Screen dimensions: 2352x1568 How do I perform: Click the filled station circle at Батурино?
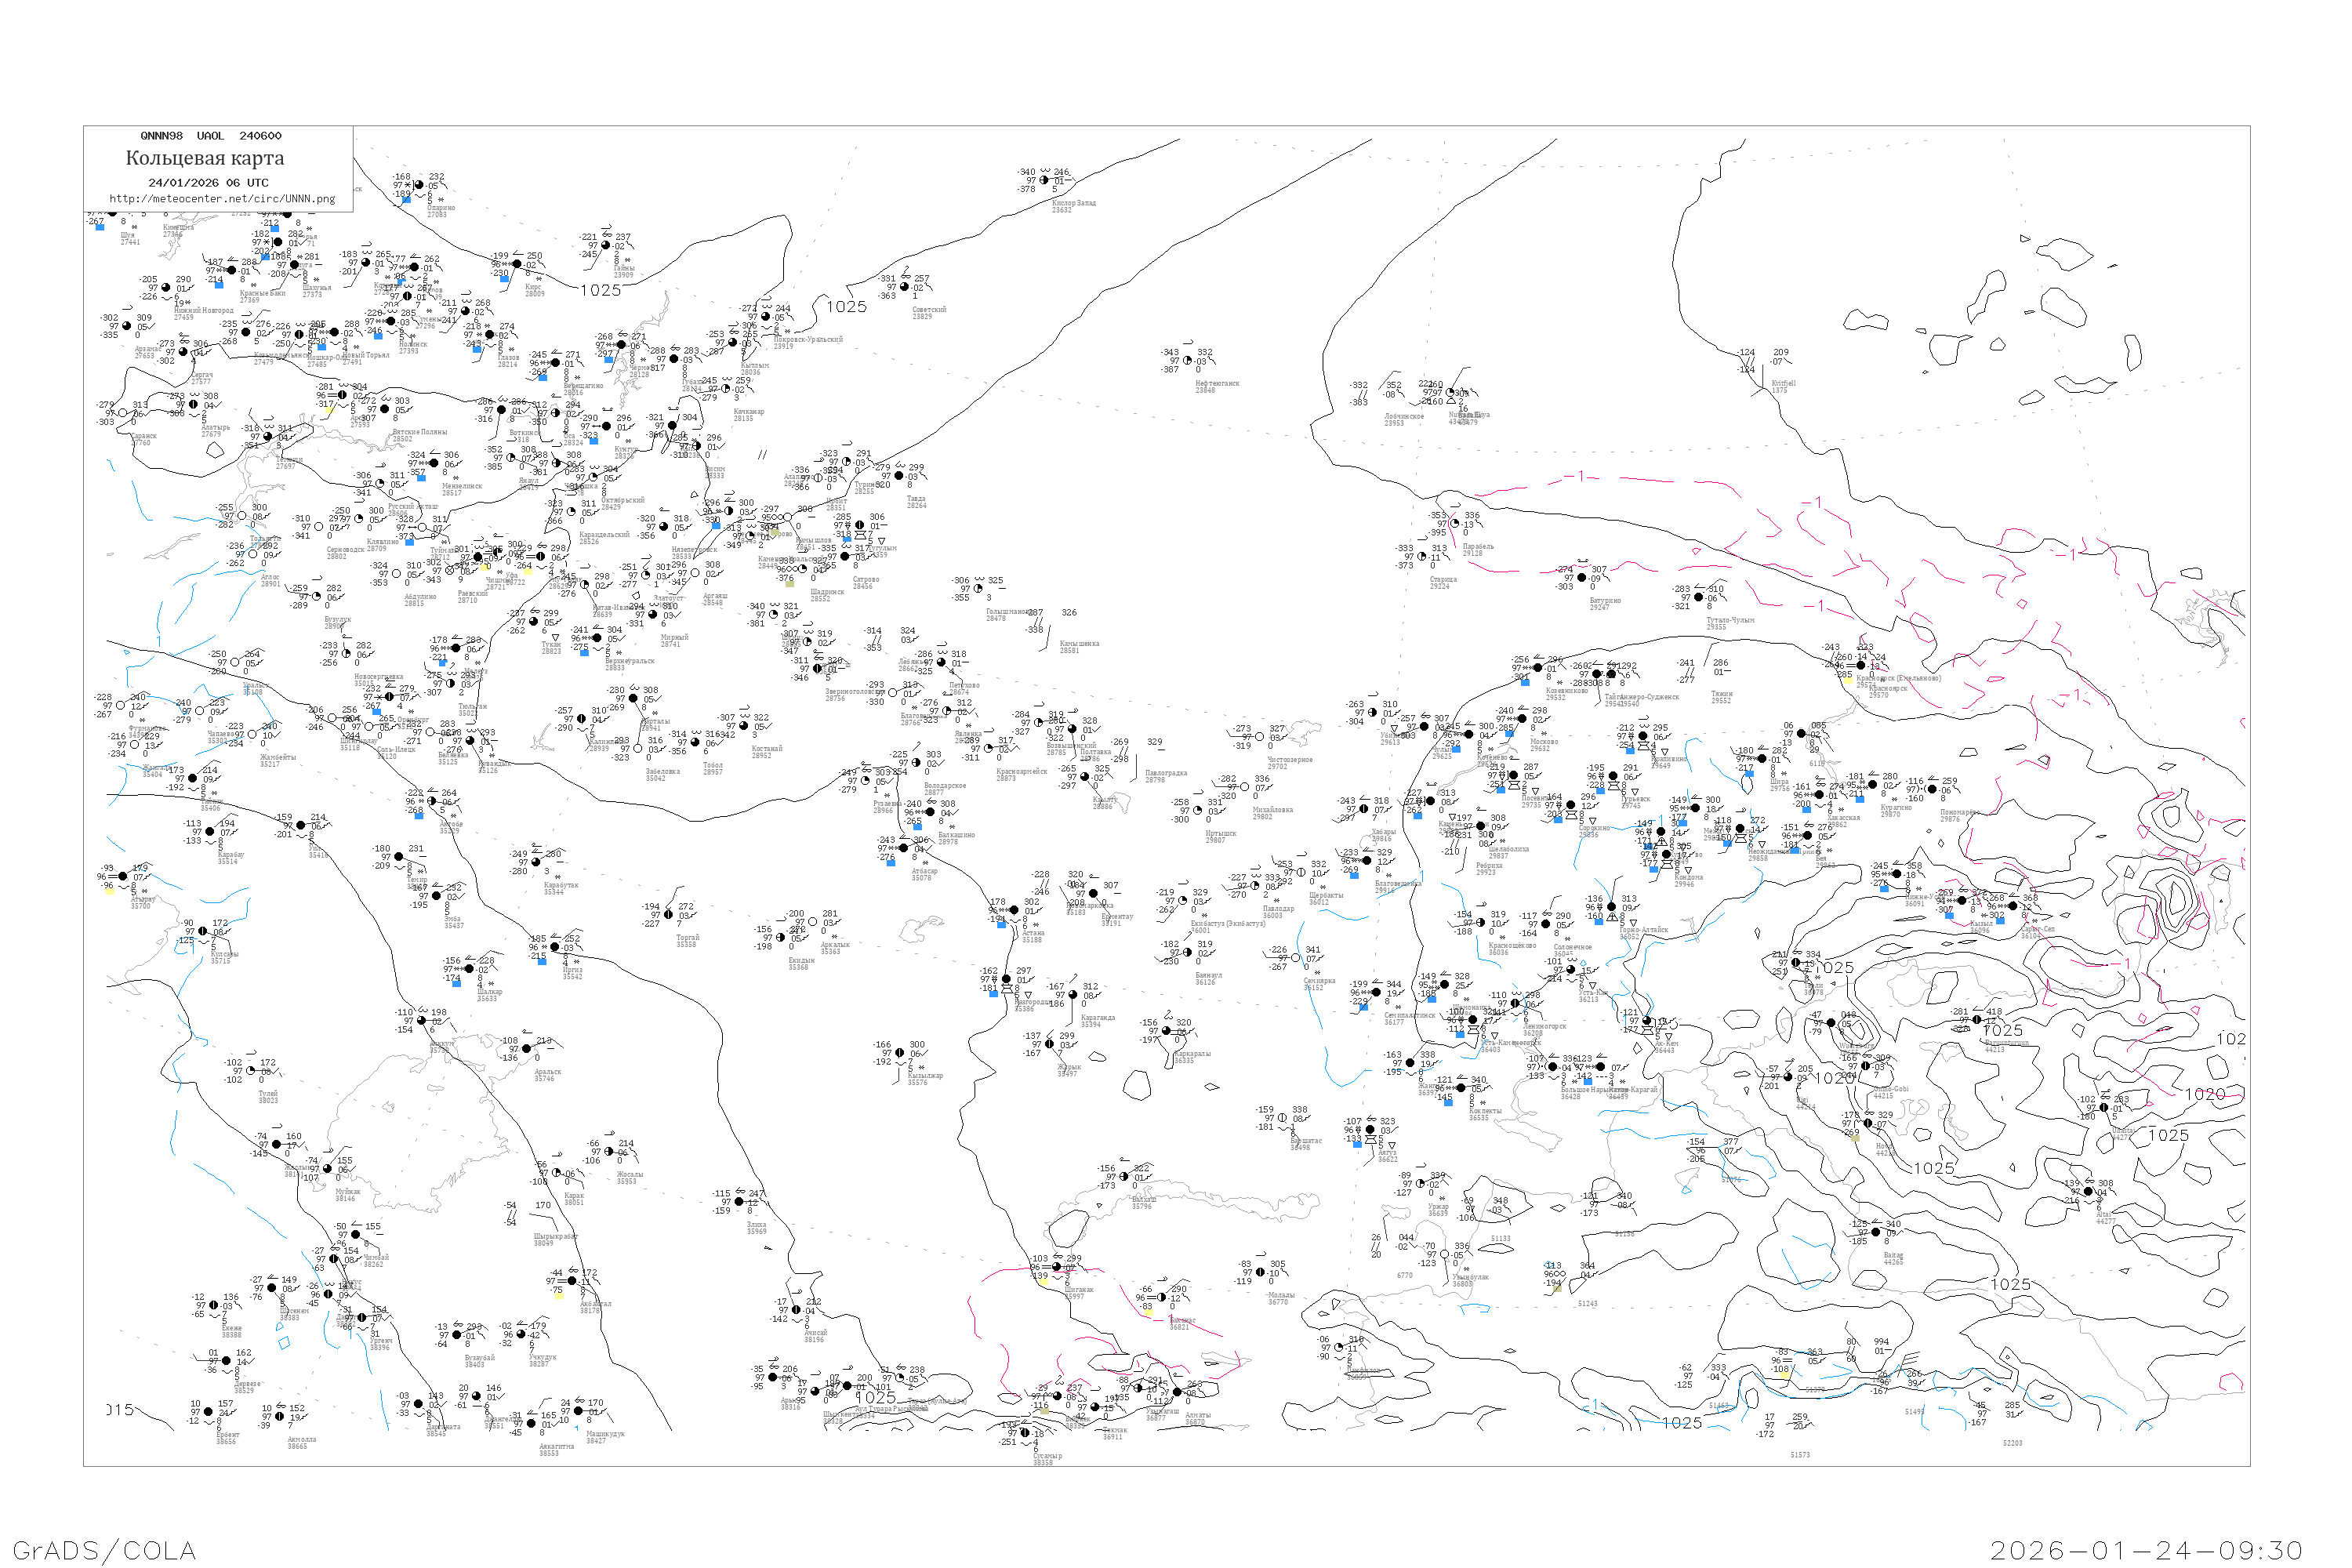(1582, 578)
